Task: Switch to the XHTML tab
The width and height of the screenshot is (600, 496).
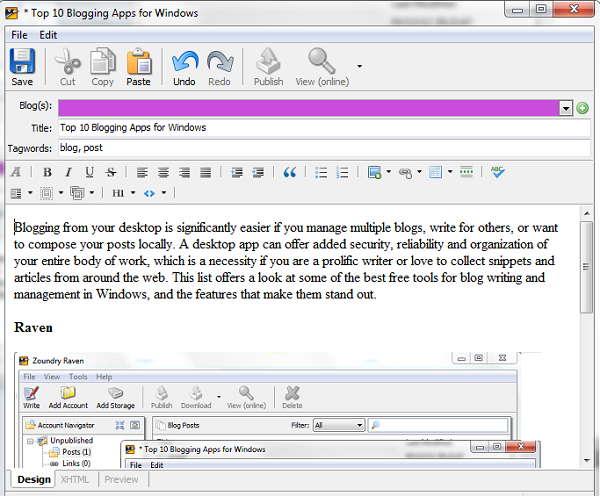Action: [75, 480]
